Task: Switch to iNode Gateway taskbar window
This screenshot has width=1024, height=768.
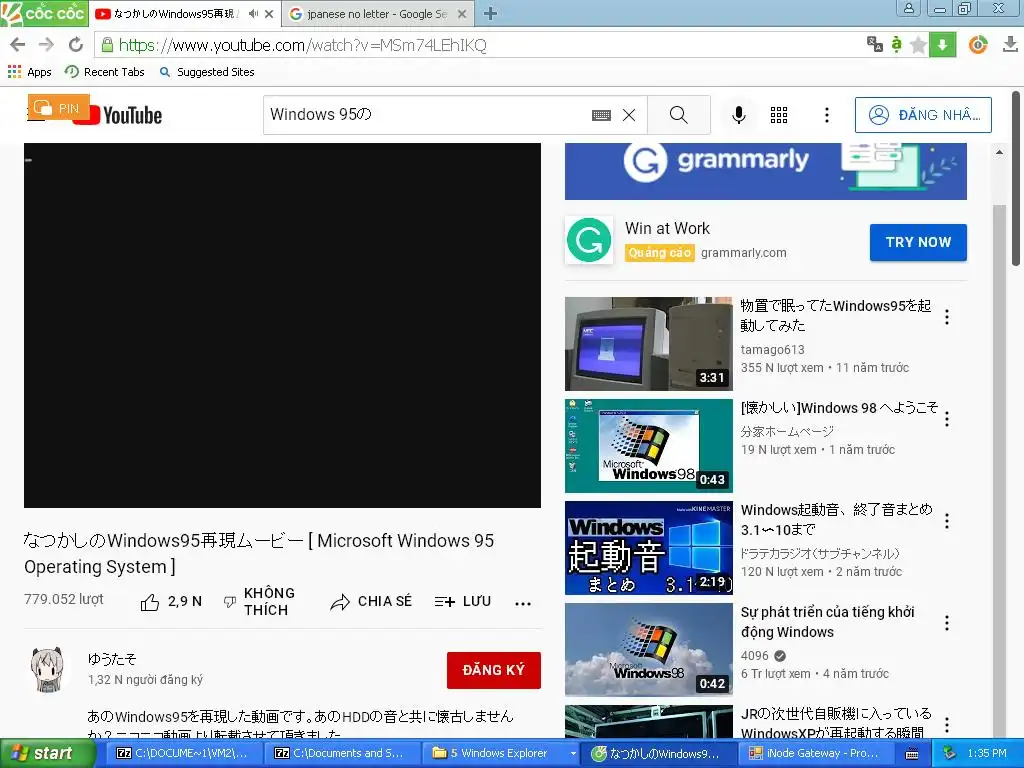Action: [815, 753]
